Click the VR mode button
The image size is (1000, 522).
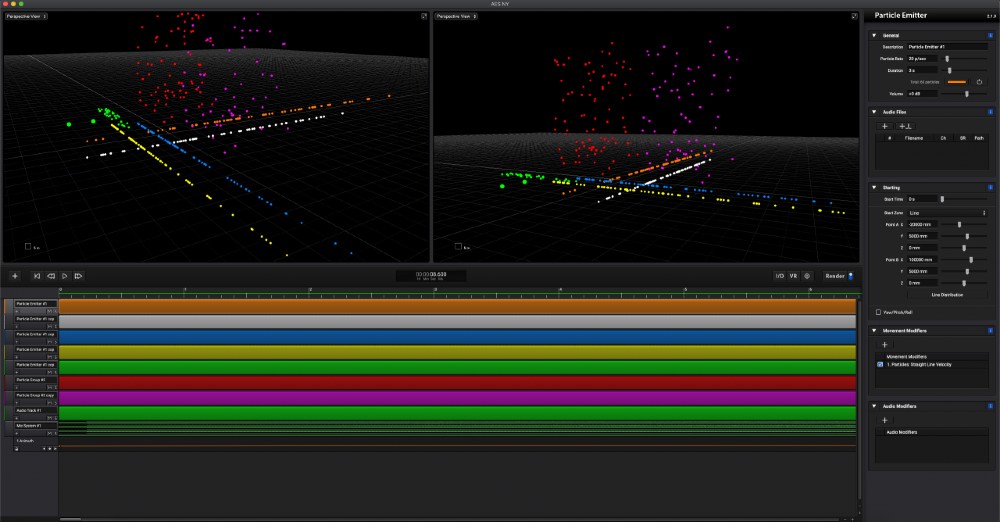[x=793, y=275]
